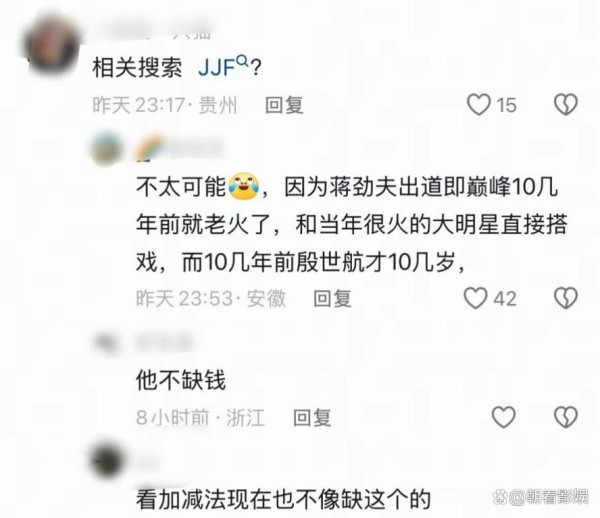This screenshot has width=600, height=518.
Task: Like the 蒋劲夫 reply with 42 likes
Action: (476, 298)
